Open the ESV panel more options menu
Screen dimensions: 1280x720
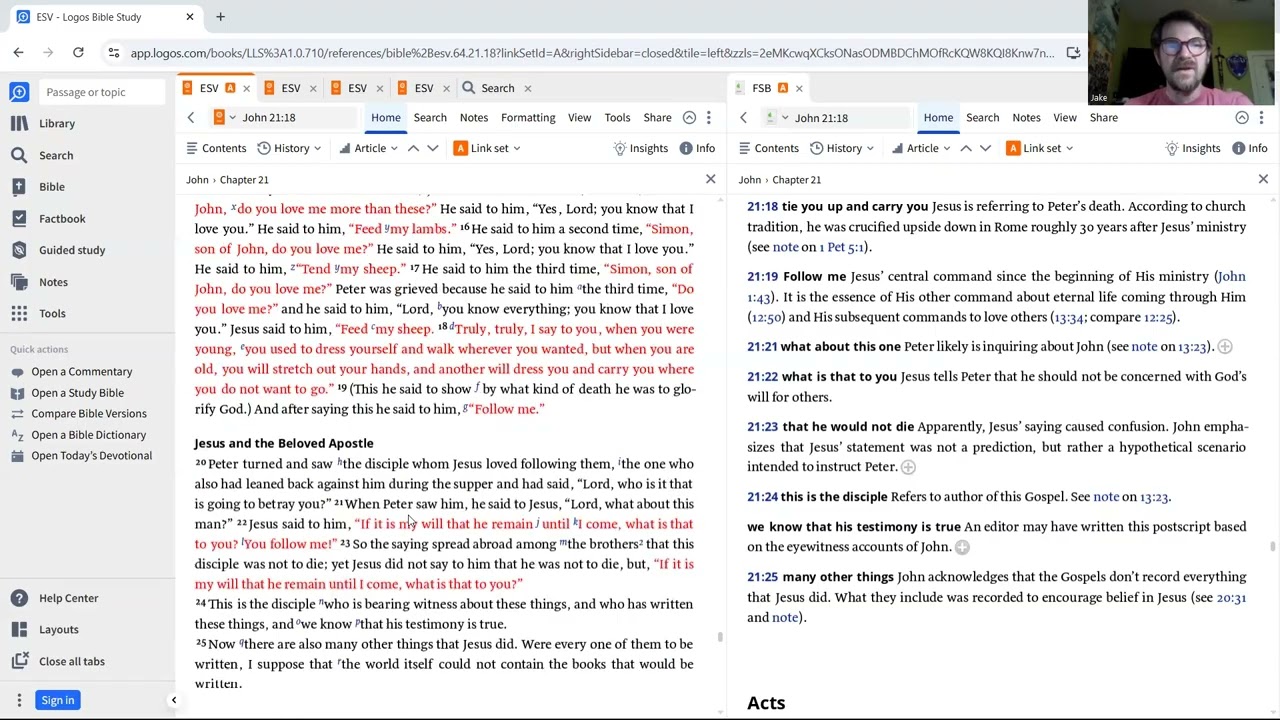[x=709, y=118]
